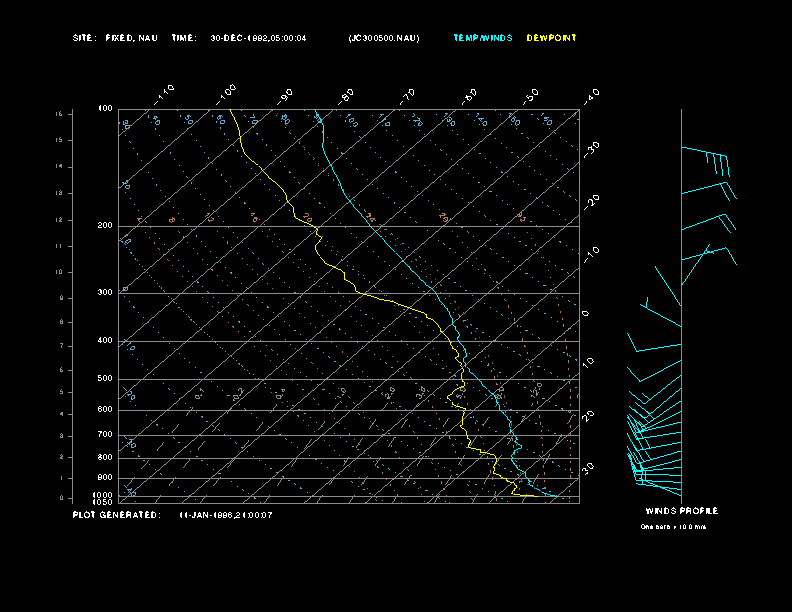The image size is (792, 612).
Task: Click the '16' height tick on left axis
Action: (59, 114)
